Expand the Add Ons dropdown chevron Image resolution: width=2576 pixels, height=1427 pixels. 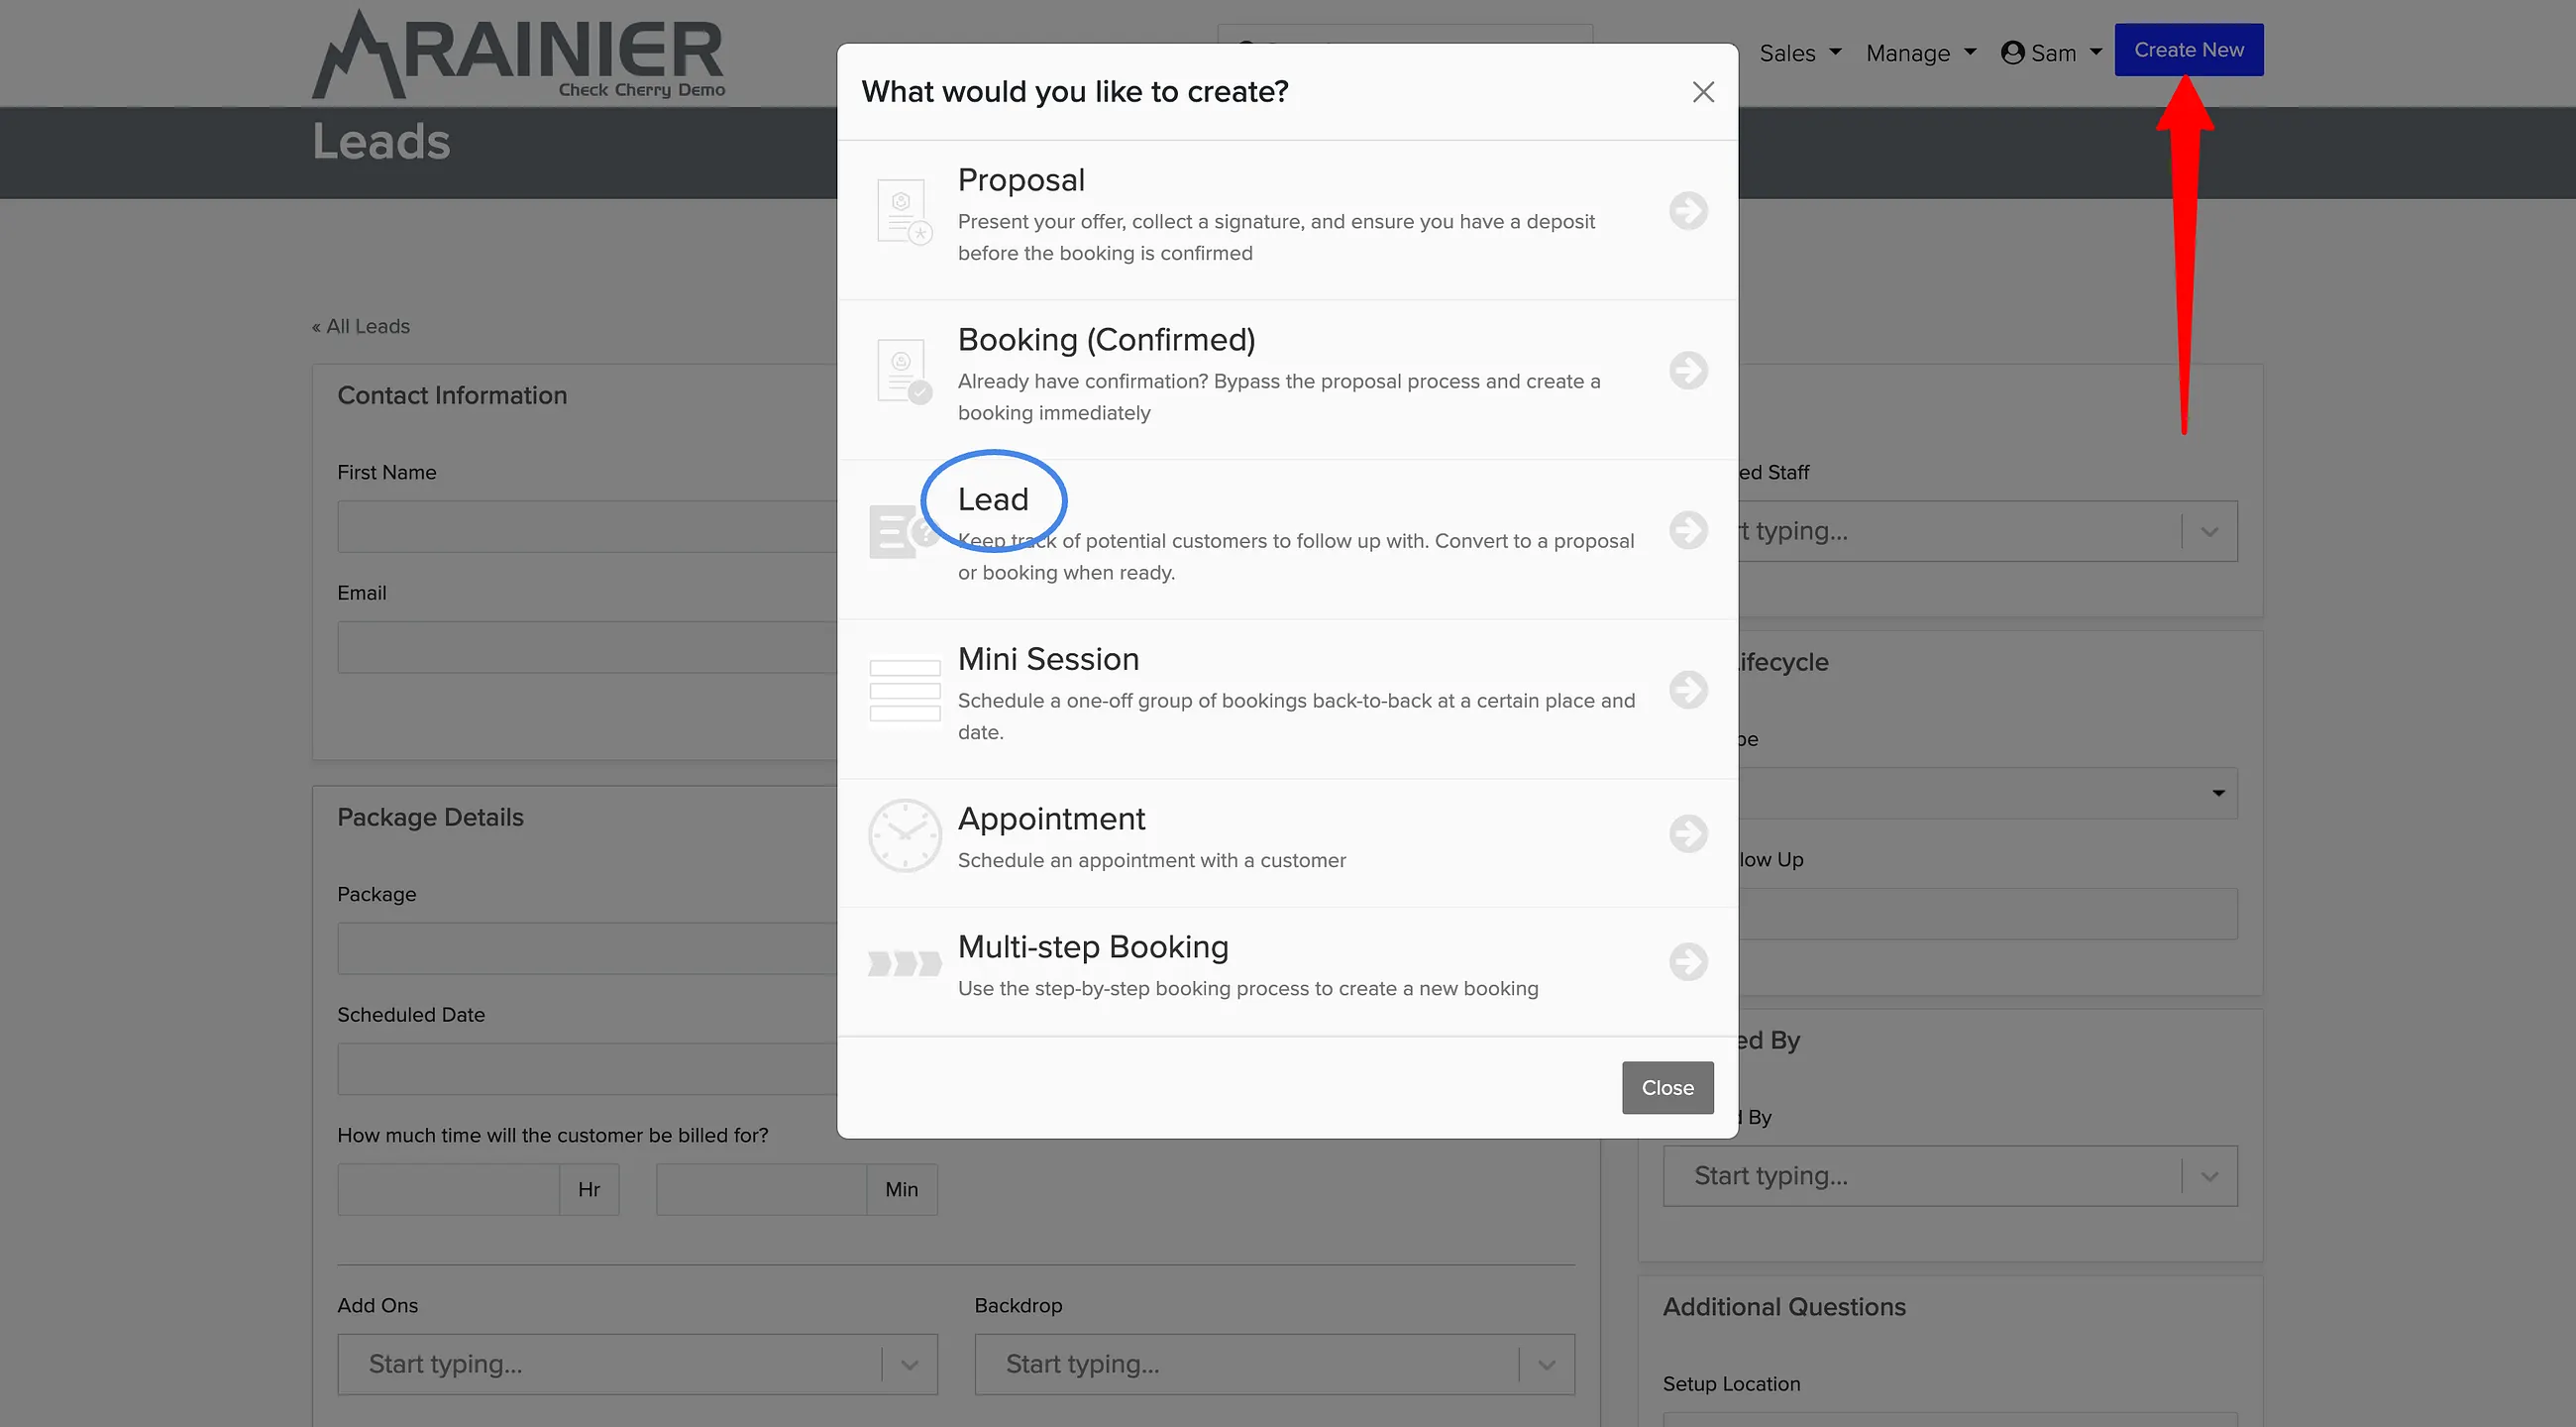tap(909, 1365)
